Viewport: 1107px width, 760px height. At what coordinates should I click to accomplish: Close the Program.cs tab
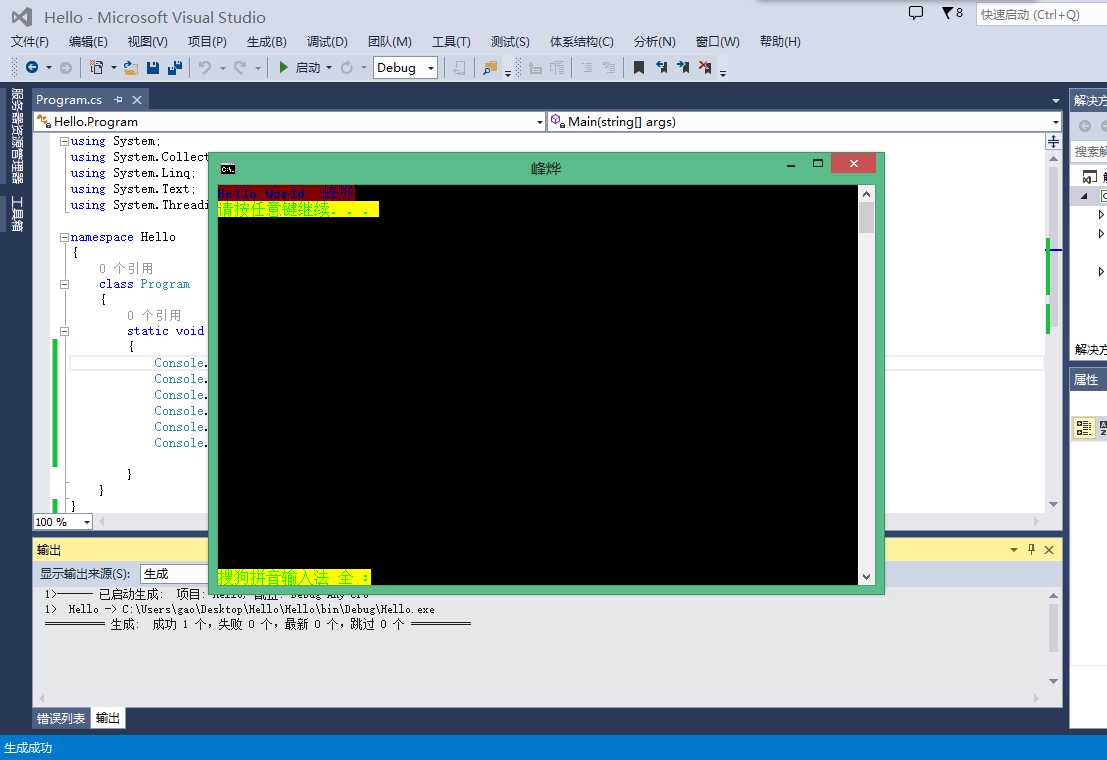click(x=137, y=100)
